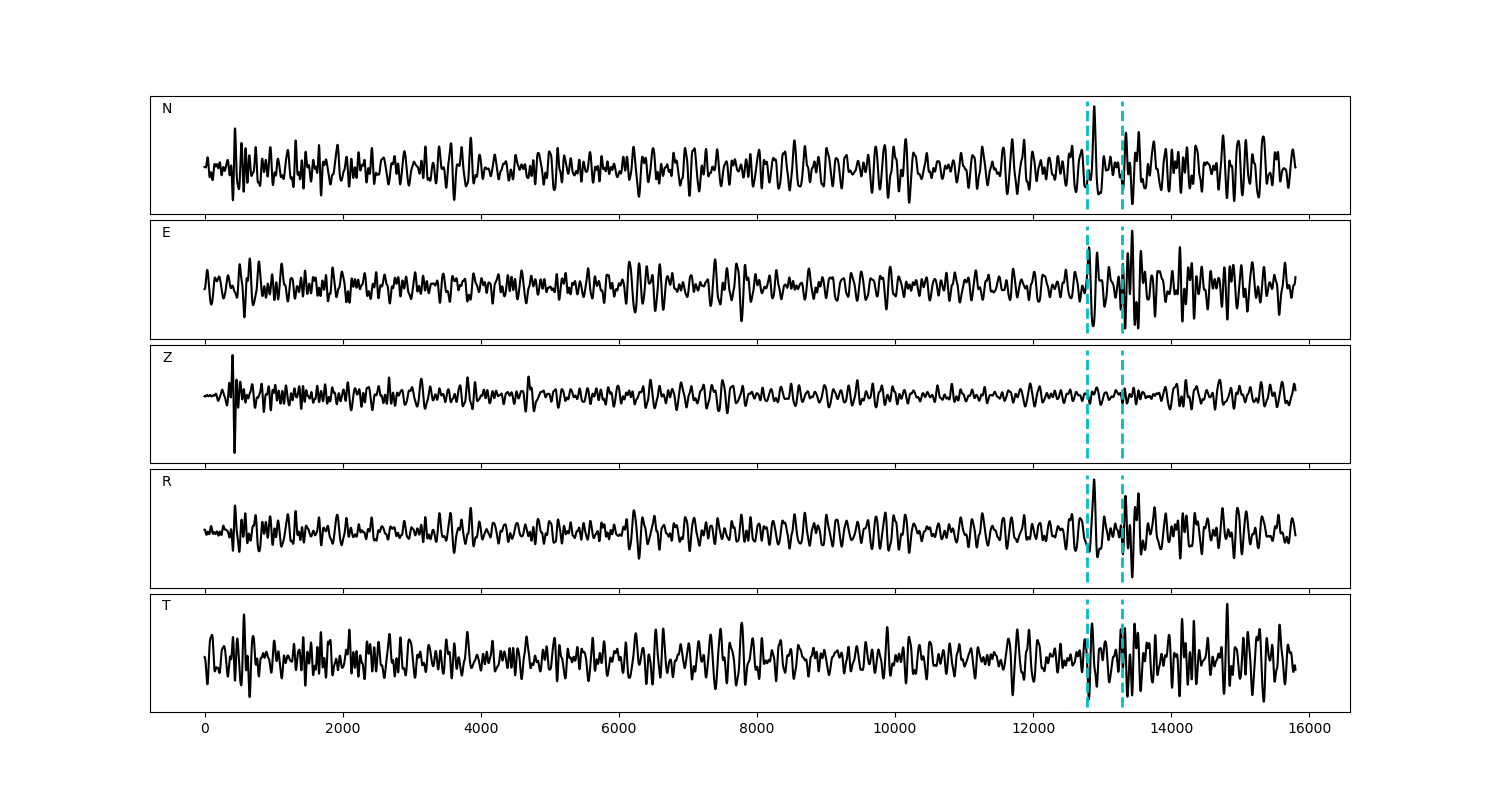Click the 0 x-axis tick label

[205, 730]
